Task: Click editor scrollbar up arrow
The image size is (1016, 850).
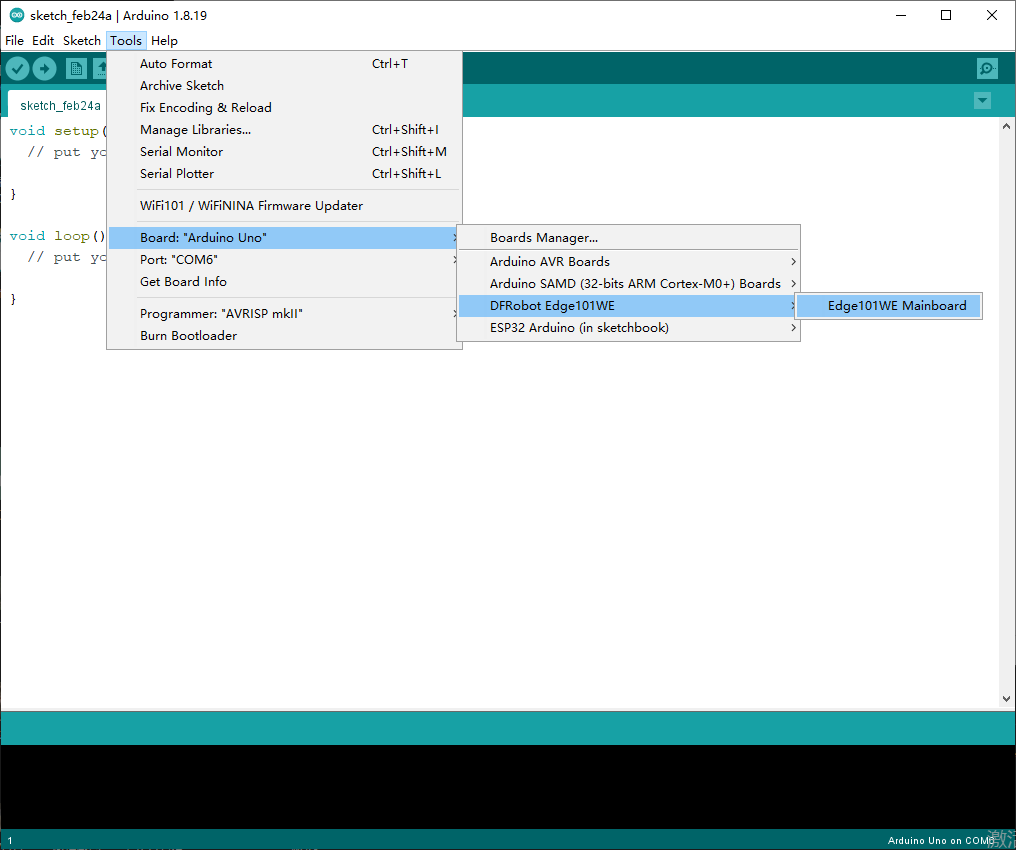Action: click(x=1006, y=127)
